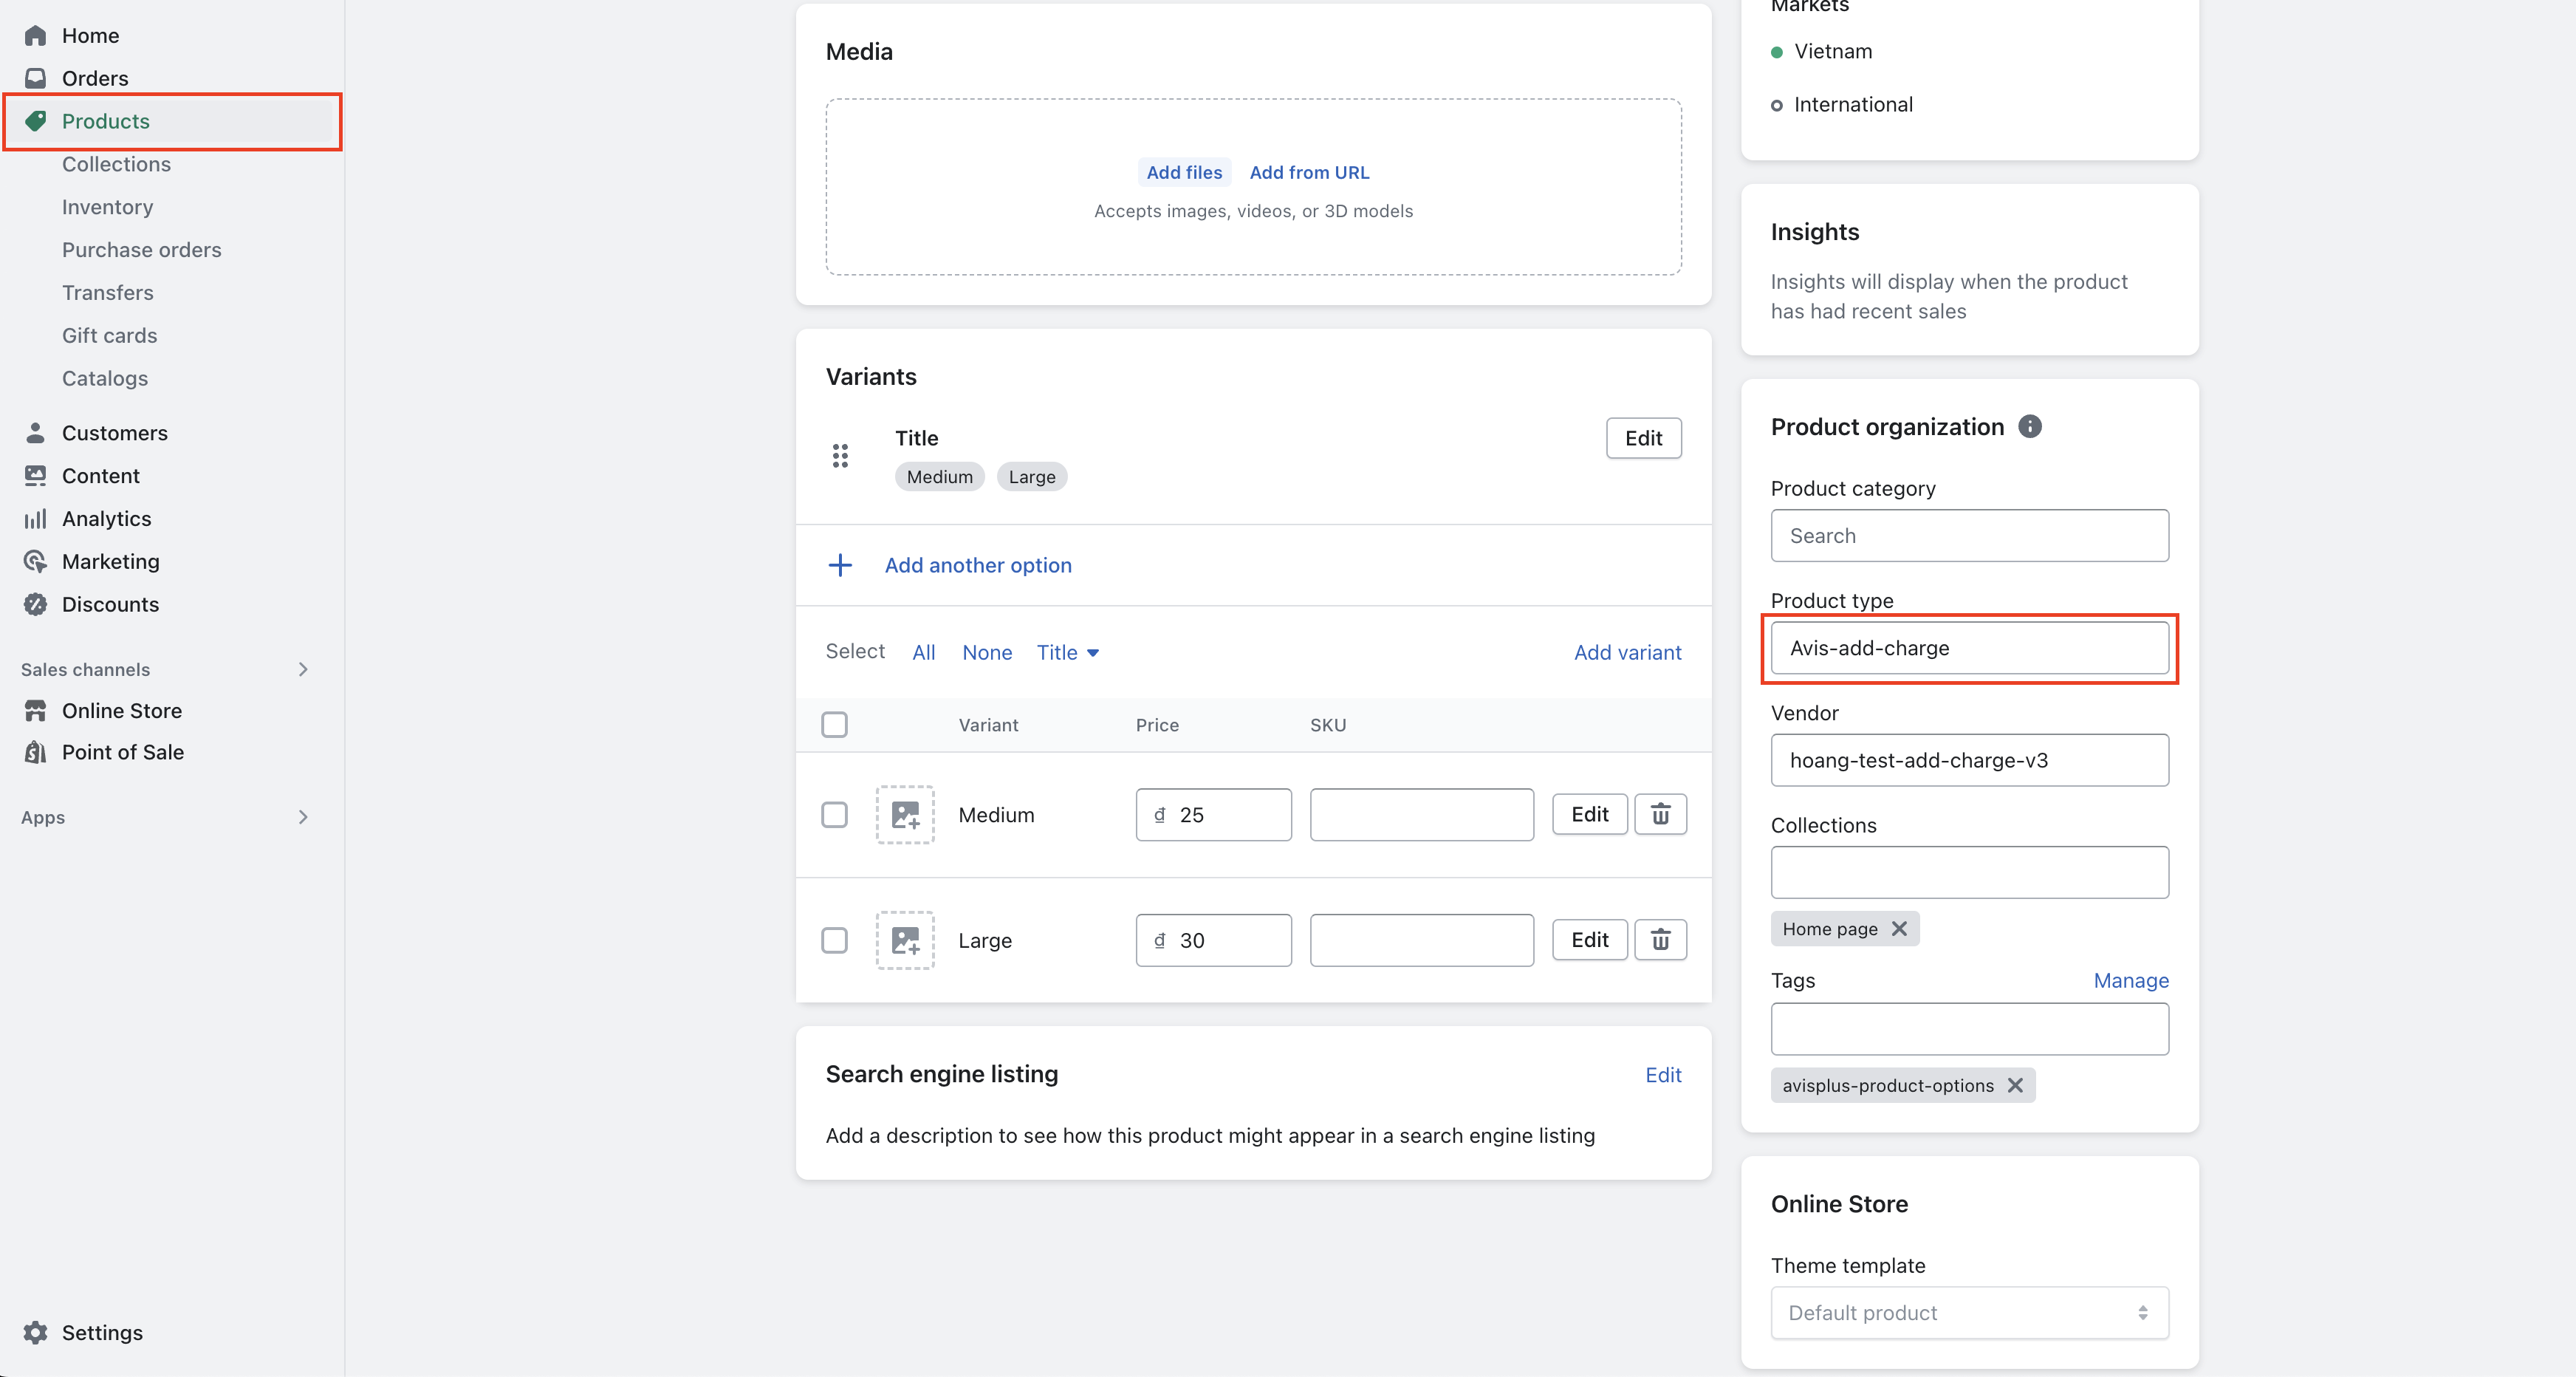Click the Product organization info icon
This screenshot has width=2576, height=1377.
[x=2029, y=427]
